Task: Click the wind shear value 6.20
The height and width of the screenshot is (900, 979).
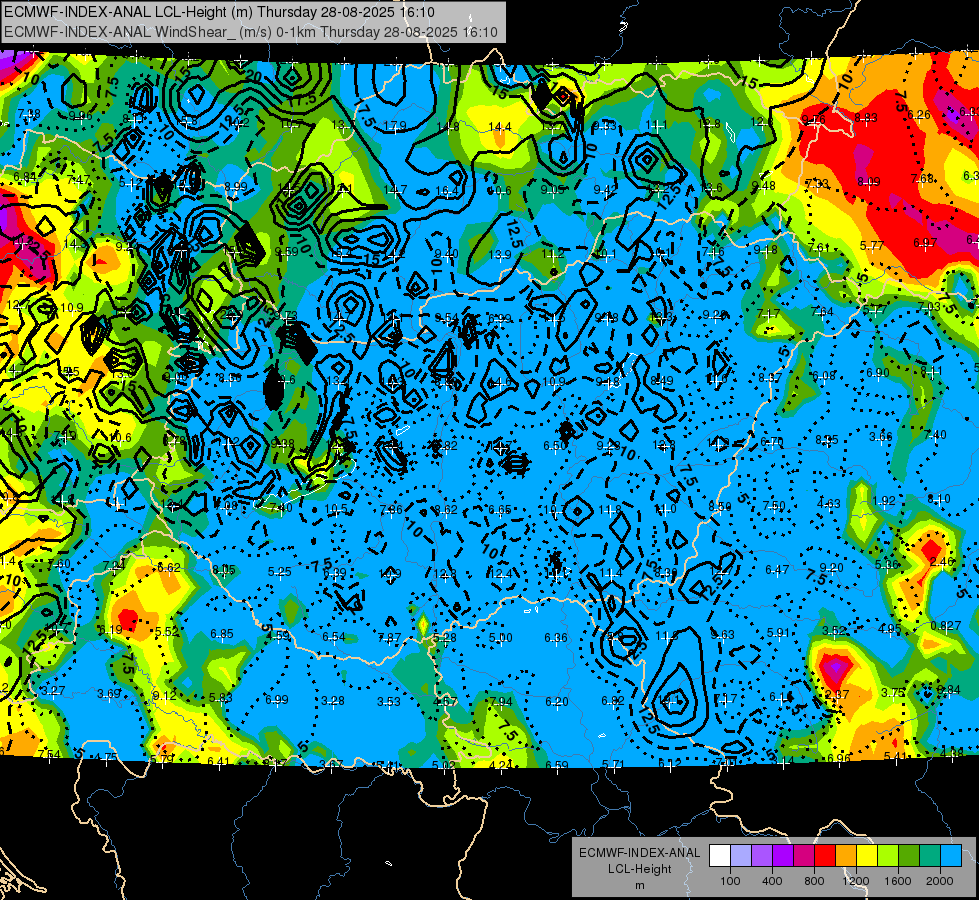Action: 557,702
